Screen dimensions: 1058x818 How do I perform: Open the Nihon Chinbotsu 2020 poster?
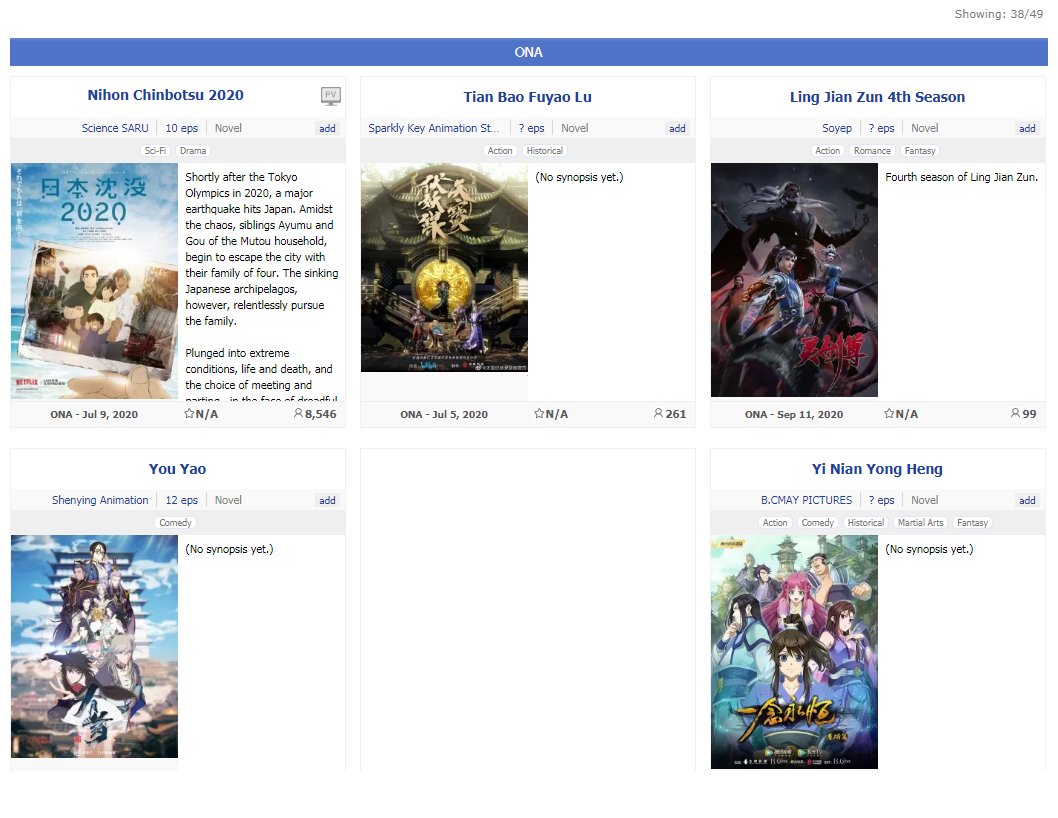click(94, 281)
